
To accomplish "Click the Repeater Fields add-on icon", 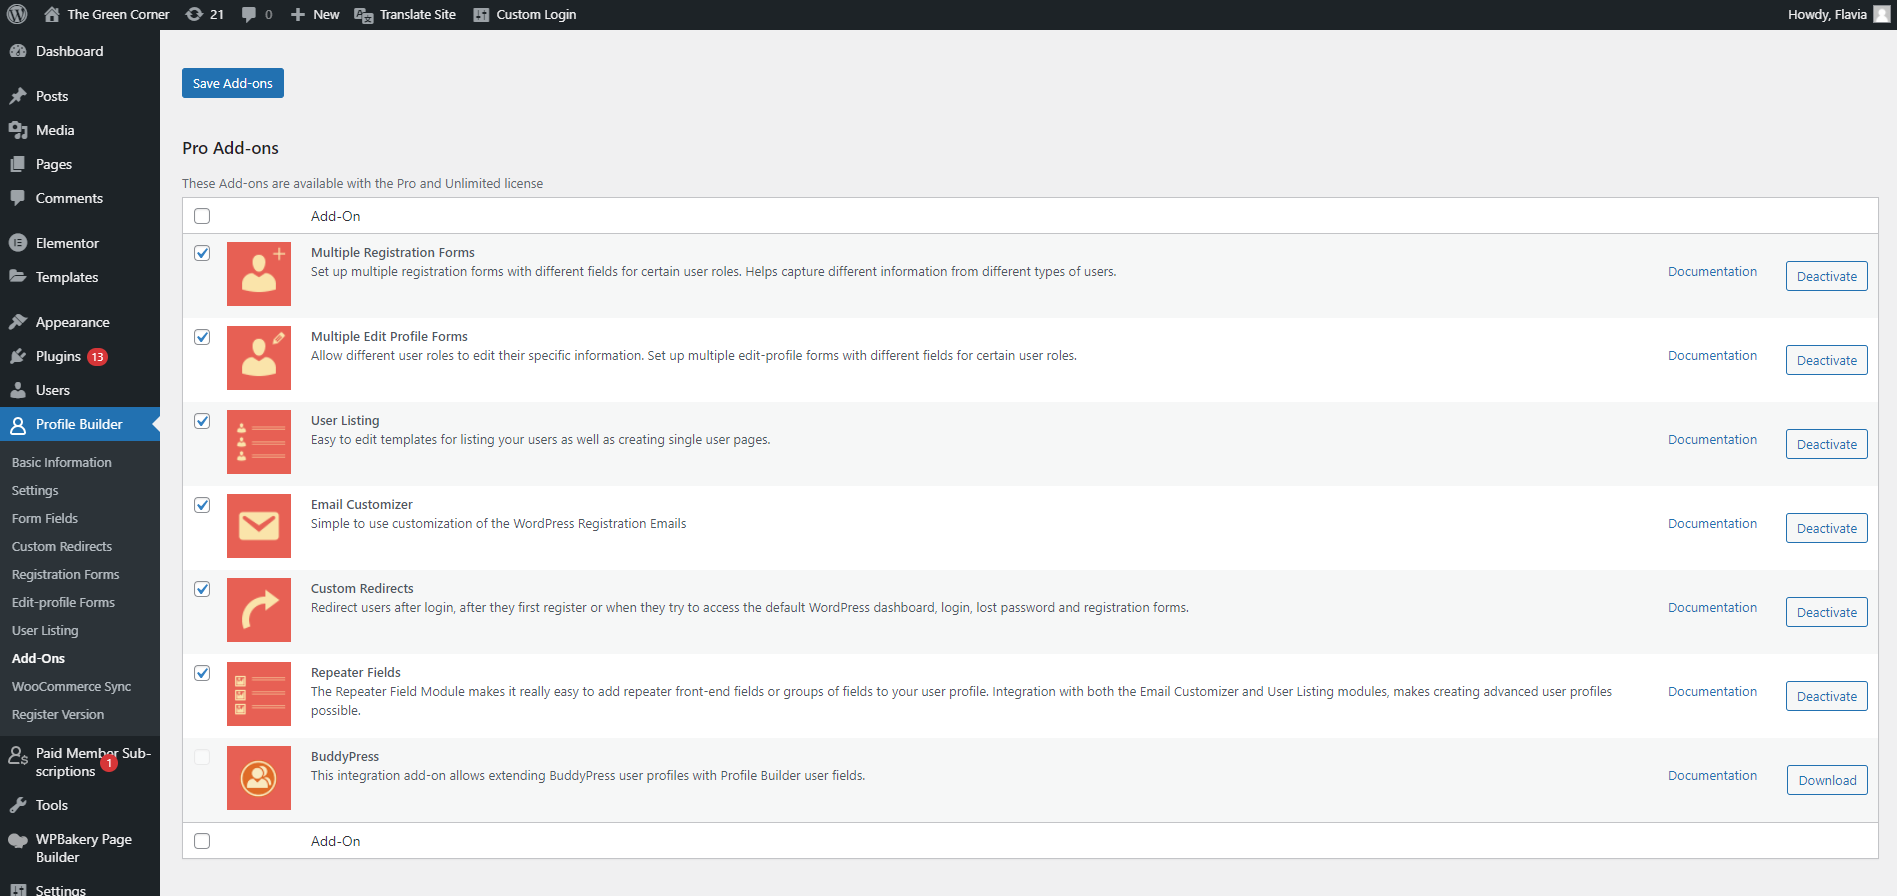I will 259,694.
